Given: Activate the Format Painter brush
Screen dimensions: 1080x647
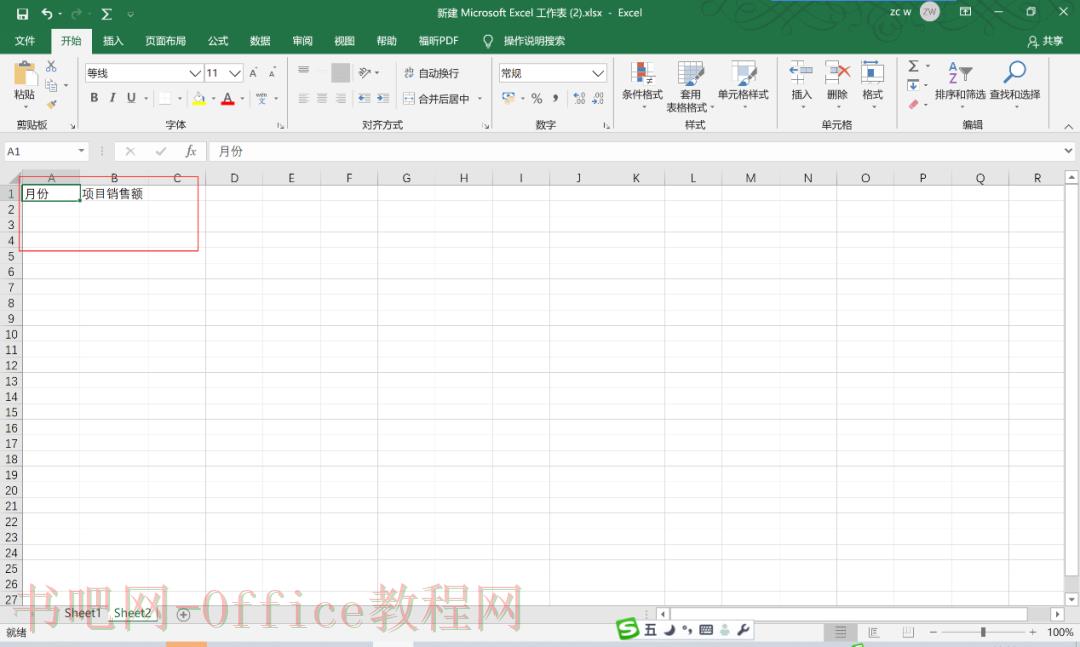Looking at the screenshot, I should click(52, 104).
